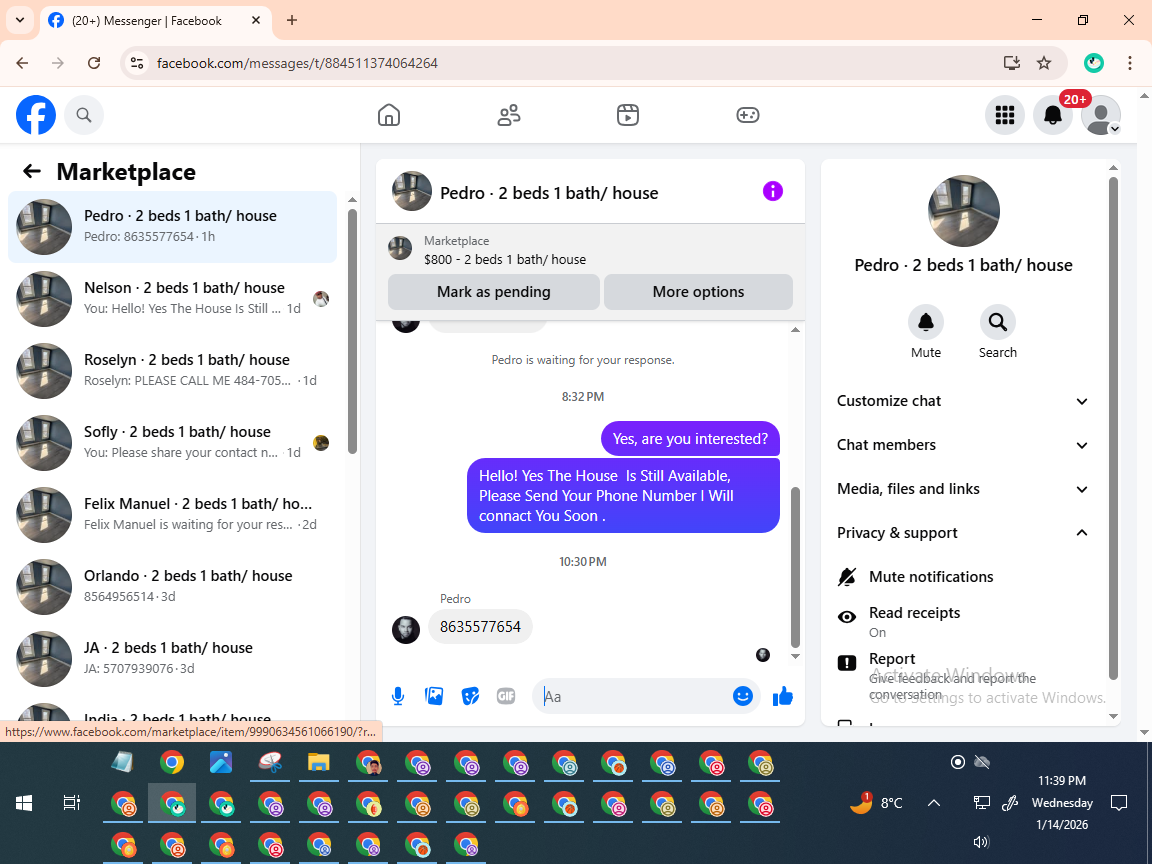
Task: Click the large listing photo in info panel
Action: coord(963,211)
